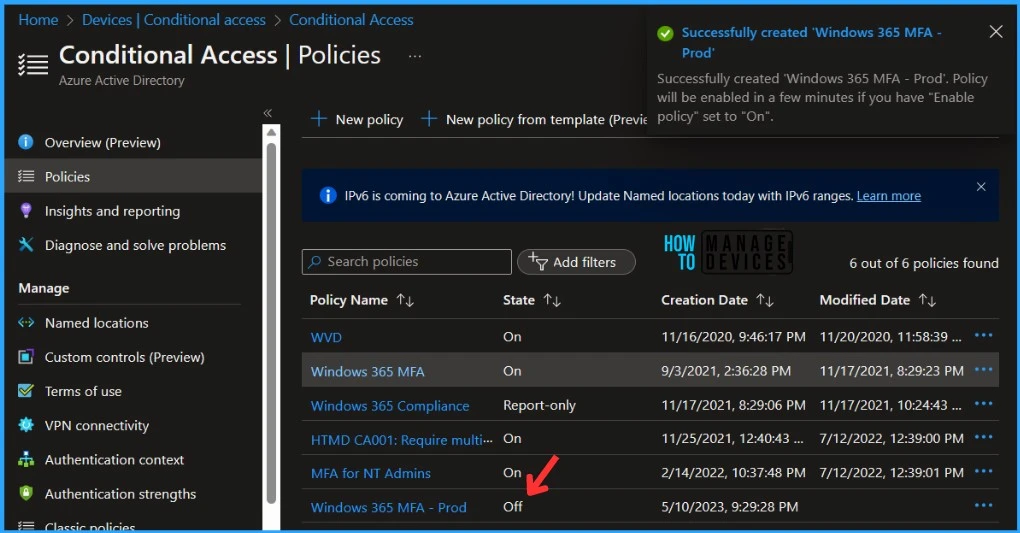
Task: Click the Conditional Access page header icon
Action: [33, 64]
